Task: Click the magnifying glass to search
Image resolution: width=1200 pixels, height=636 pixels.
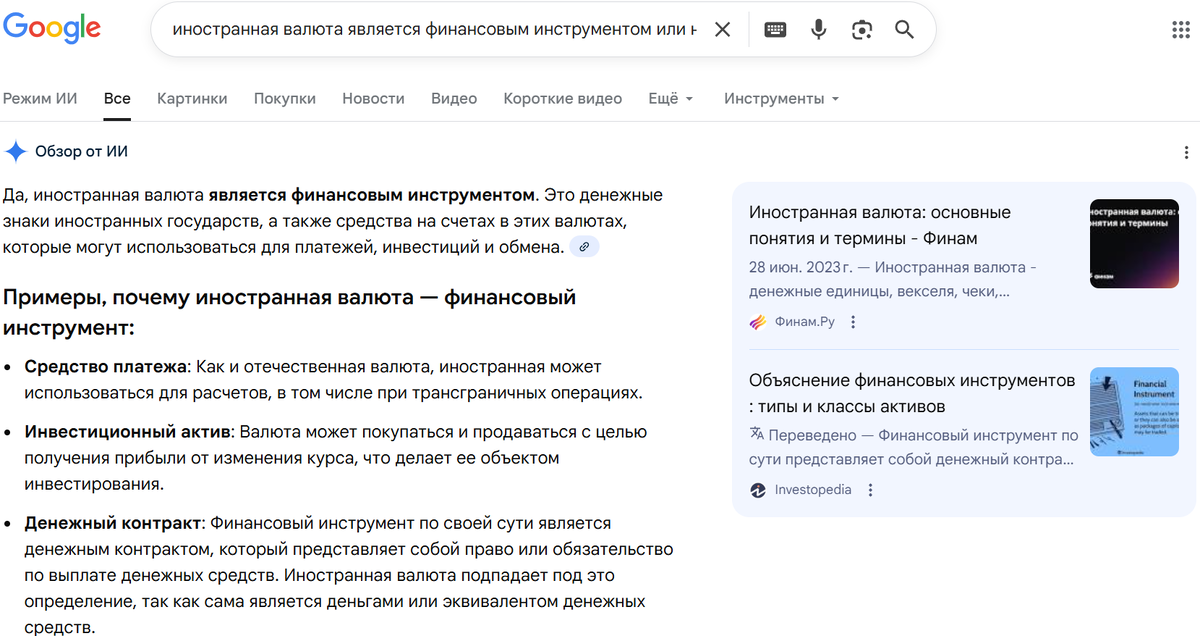Action: (x=904, y=29)
